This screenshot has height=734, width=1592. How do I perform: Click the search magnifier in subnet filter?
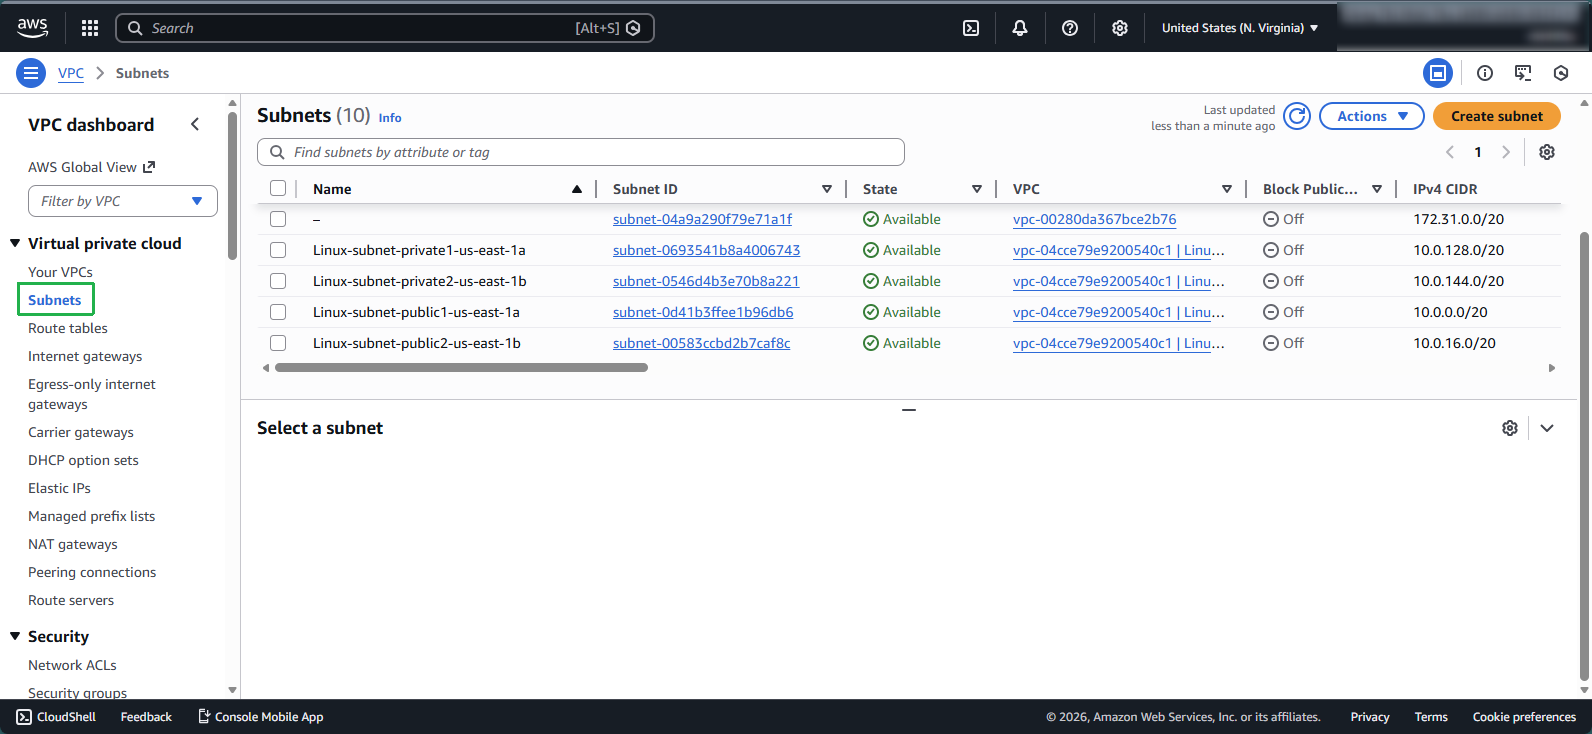tap(277, 152)
